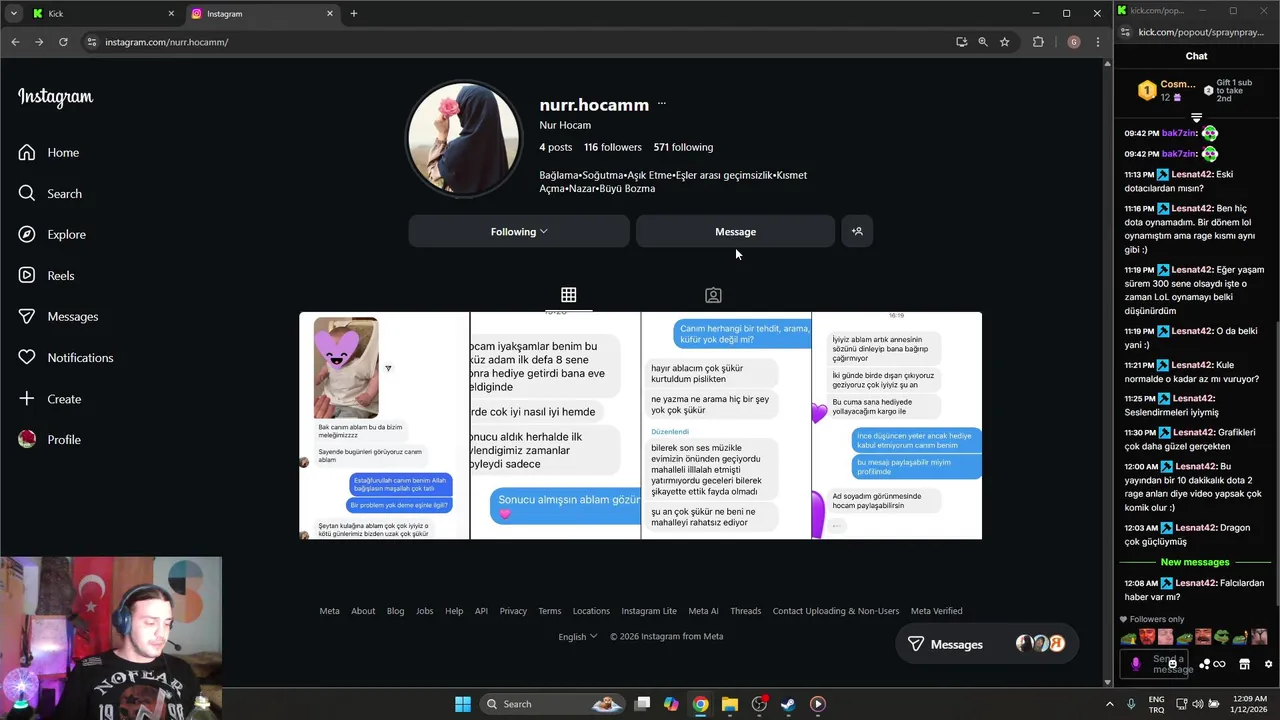
Task: Open Chrome tab search dropdown arrow
Action: tap(13, 14)
